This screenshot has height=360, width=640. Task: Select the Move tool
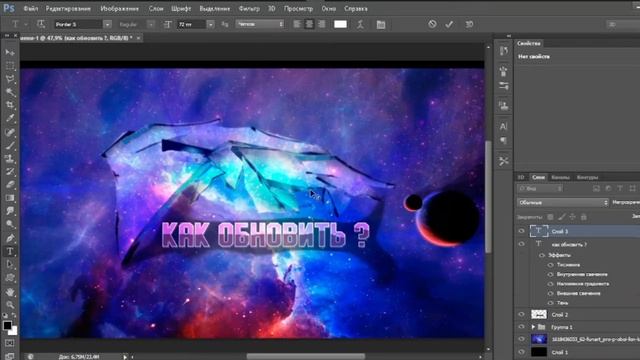[x=10, y=53]
